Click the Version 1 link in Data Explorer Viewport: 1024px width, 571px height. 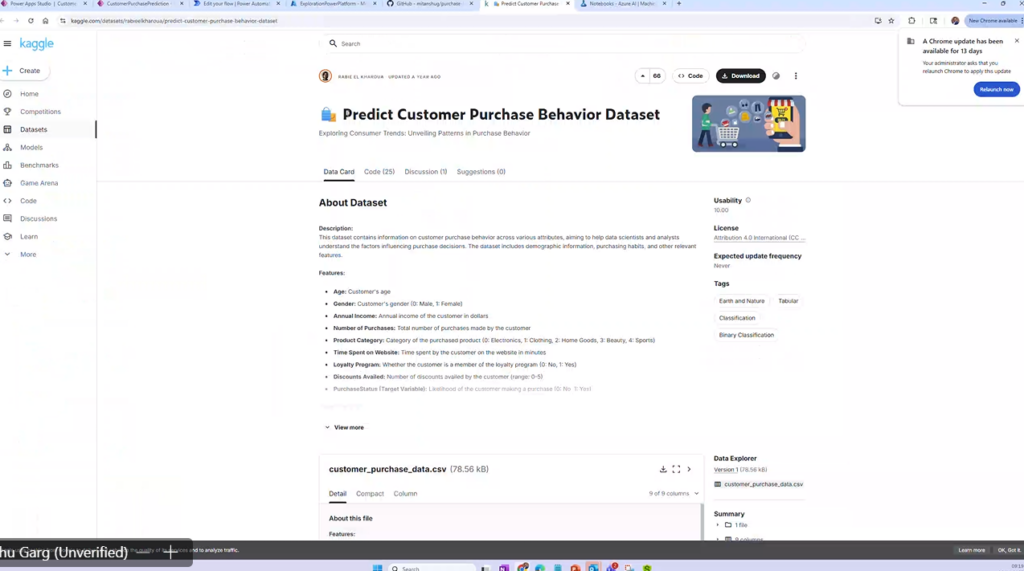(725, 470)
